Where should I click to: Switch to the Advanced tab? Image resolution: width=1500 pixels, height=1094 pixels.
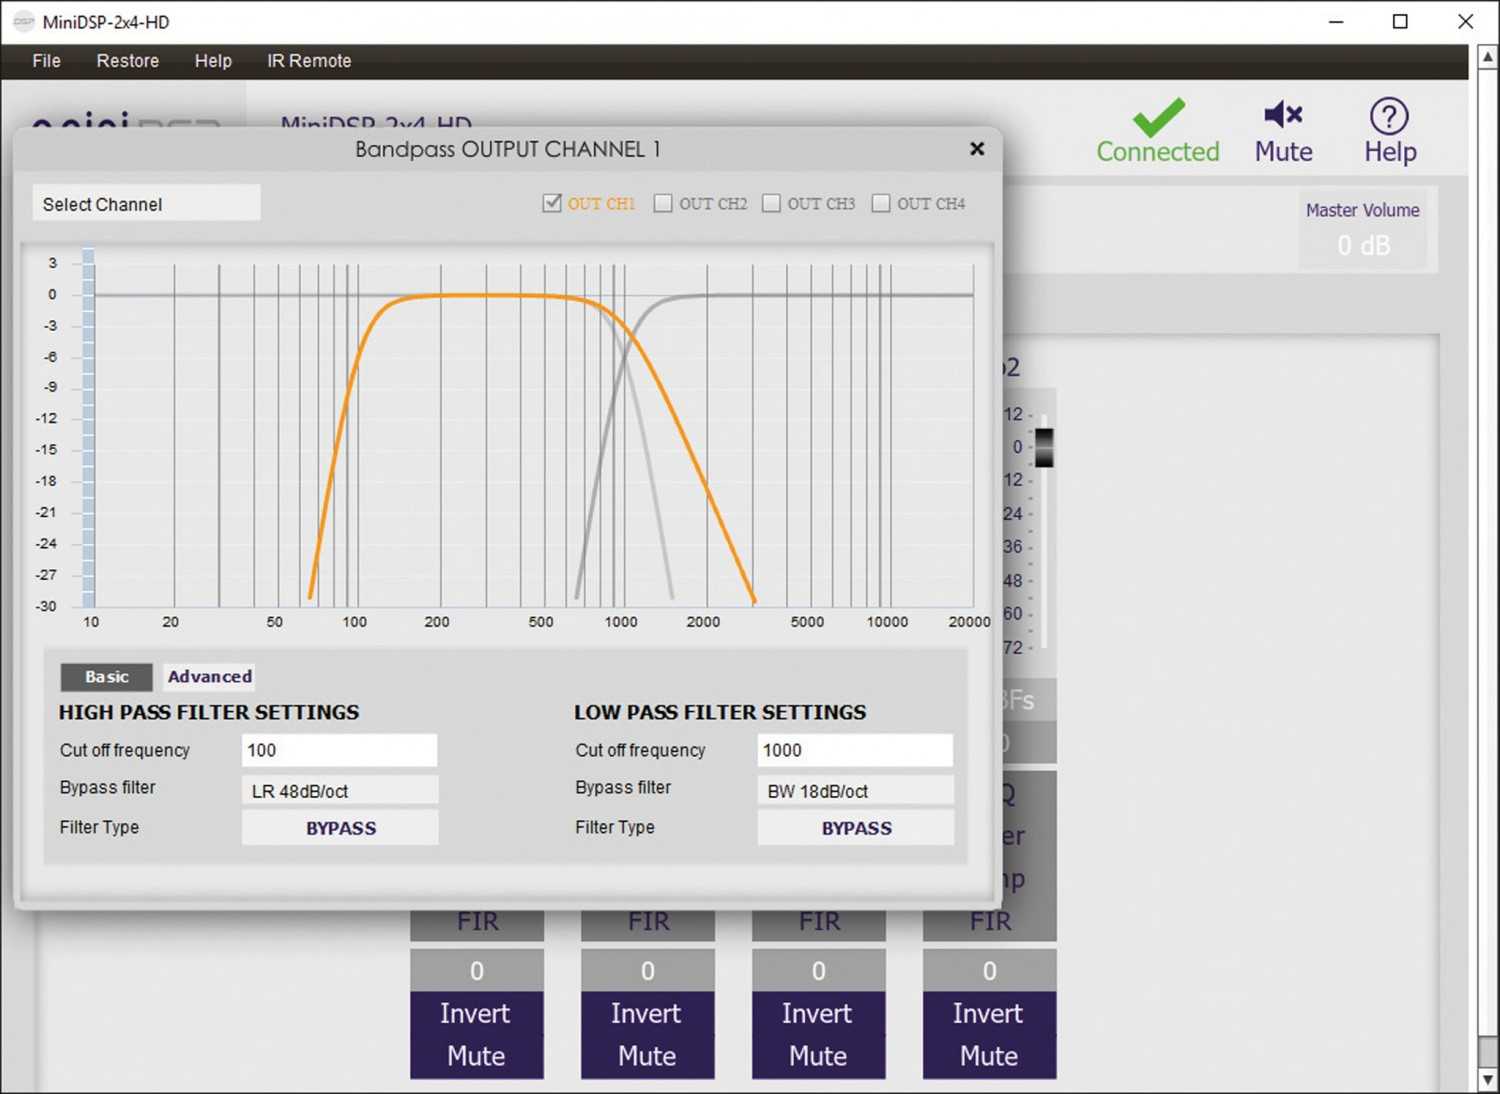pyautogui.click(x=210, y=677)
